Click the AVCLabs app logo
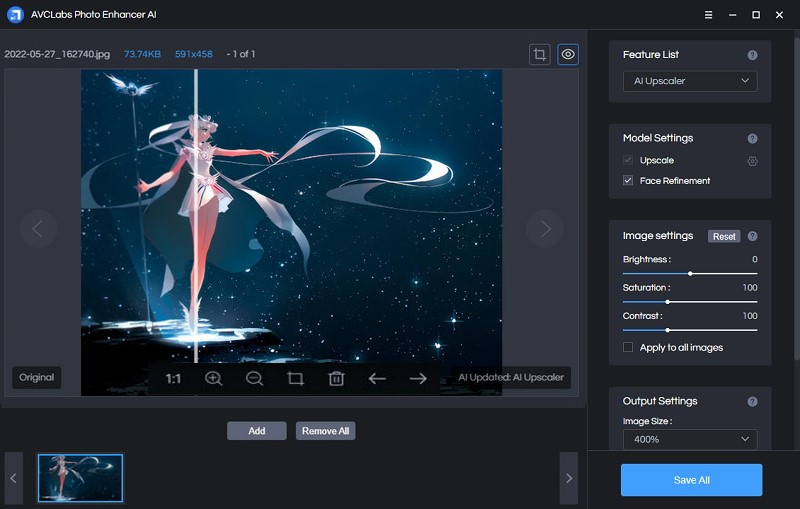The height and width of the screenshot is (509, 800). click(15, 15)
